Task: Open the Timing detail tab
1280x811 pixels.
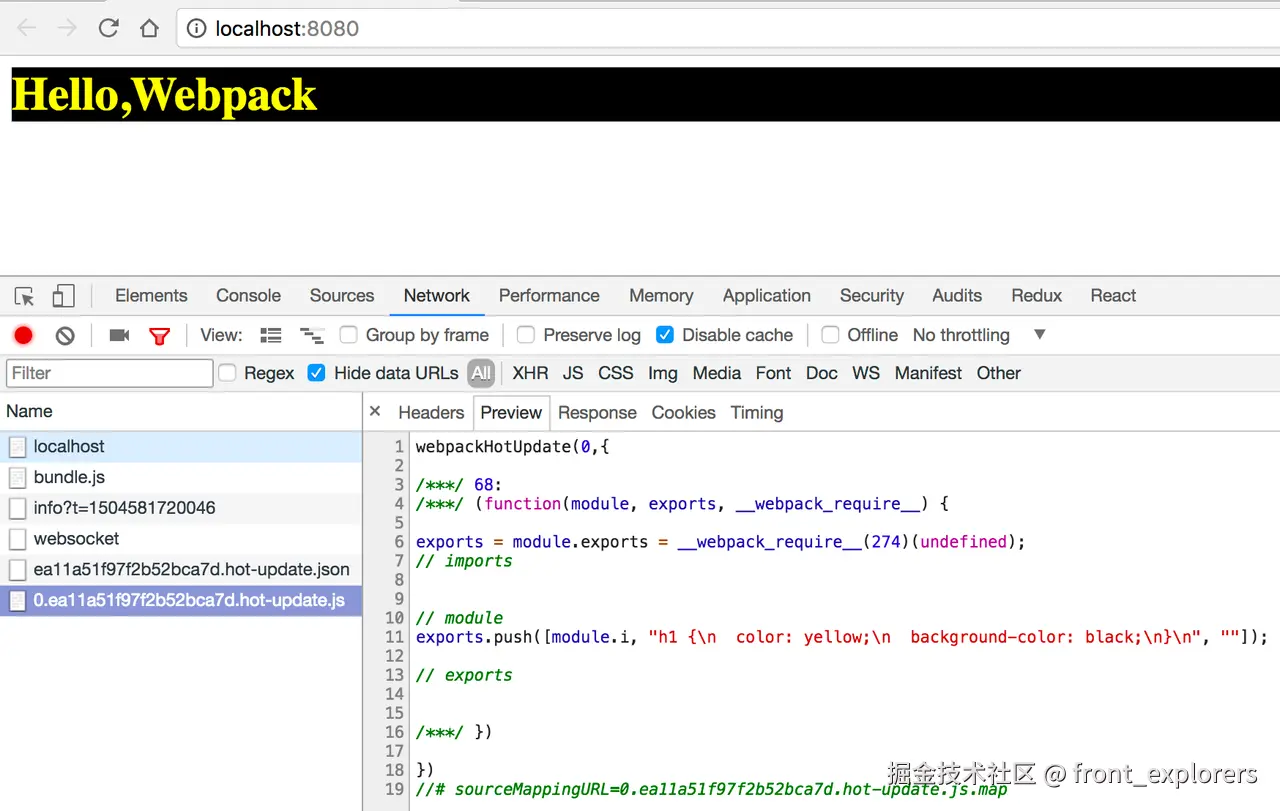Action: pos(757,412)
